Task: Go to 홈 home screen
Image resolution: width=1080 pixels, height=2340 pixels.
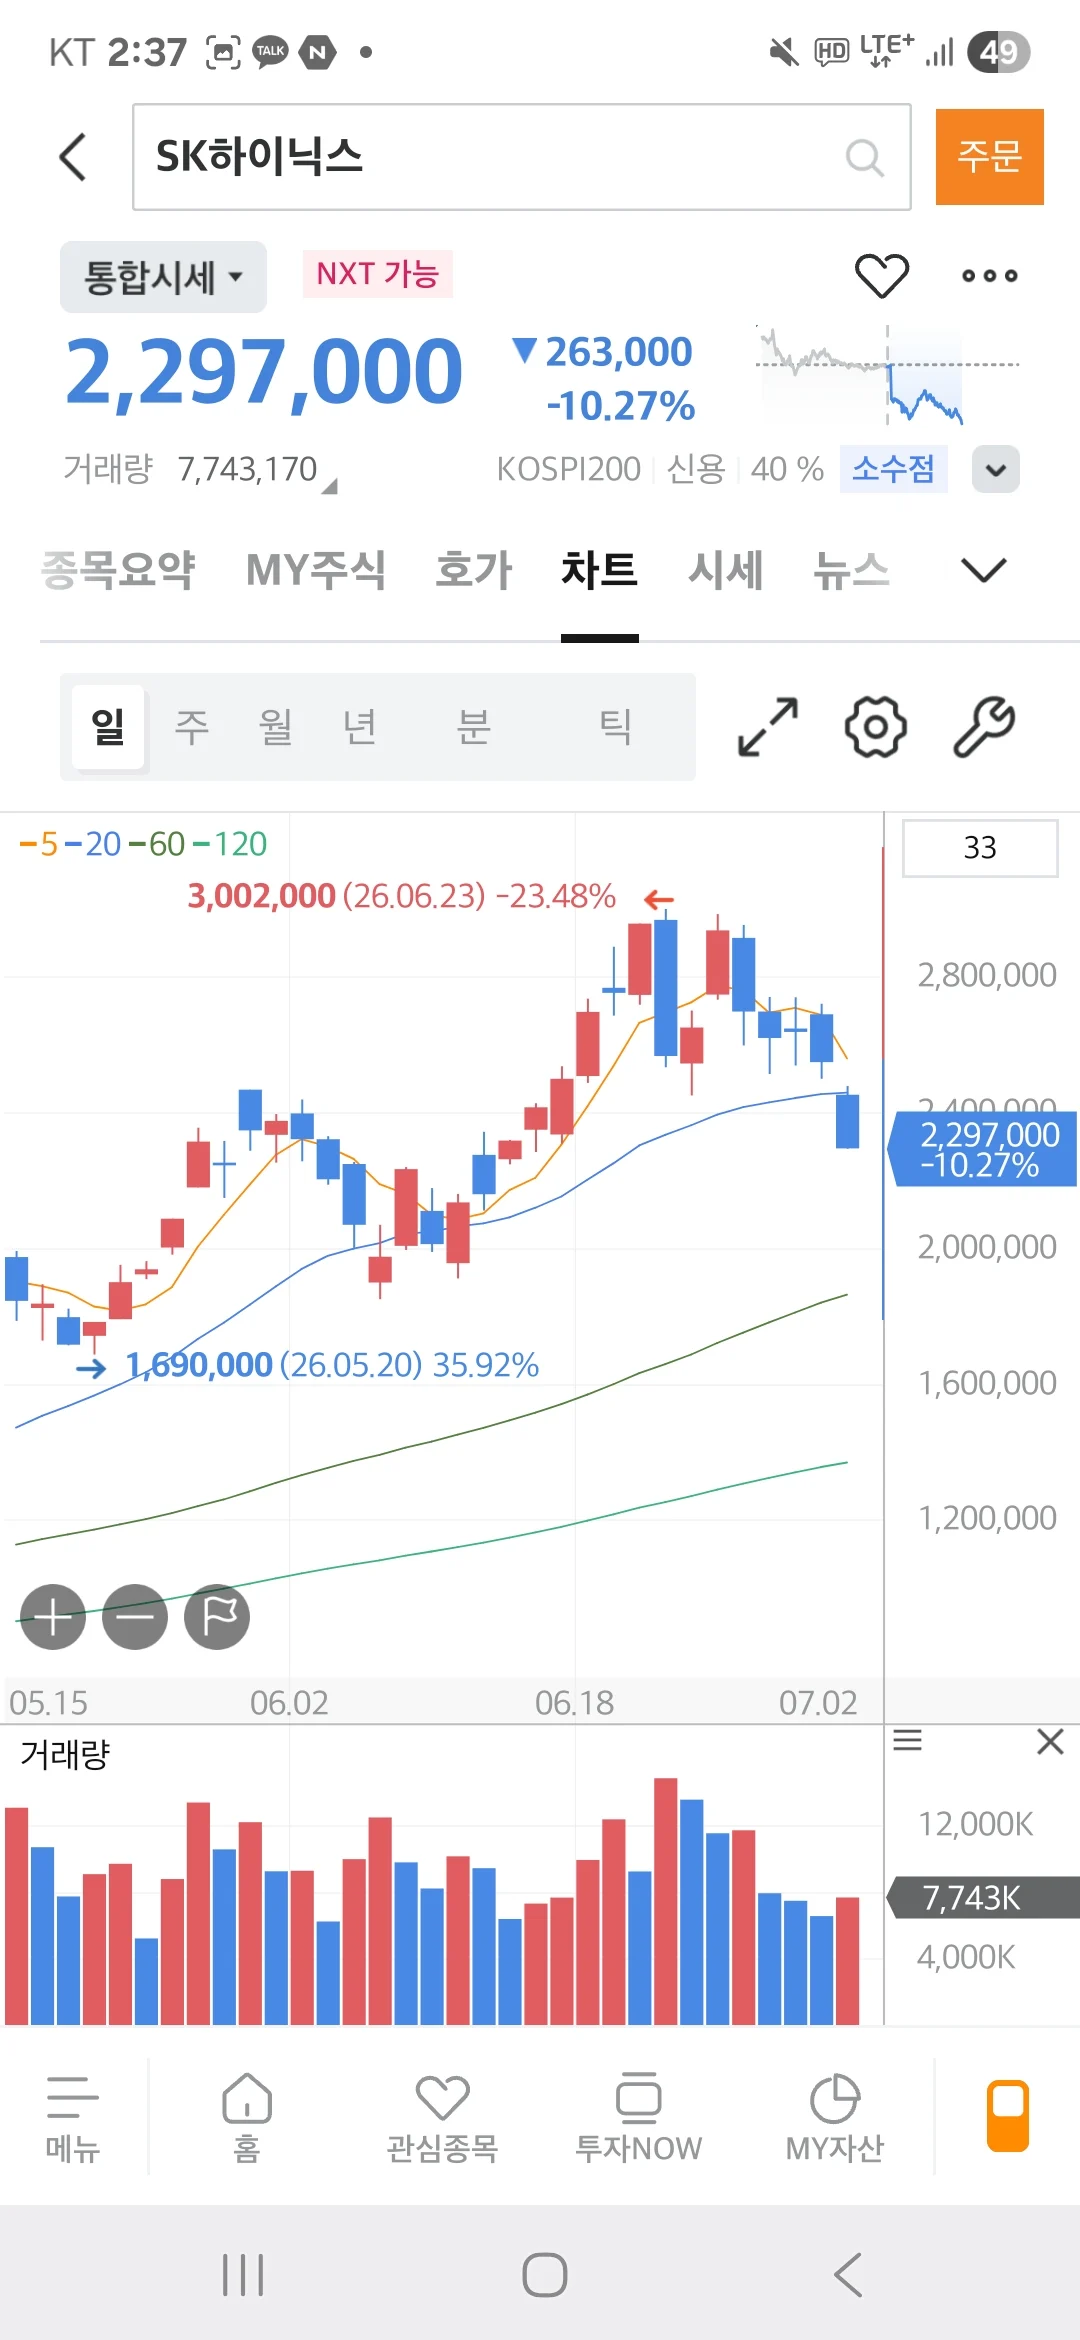Action: 247,2119
